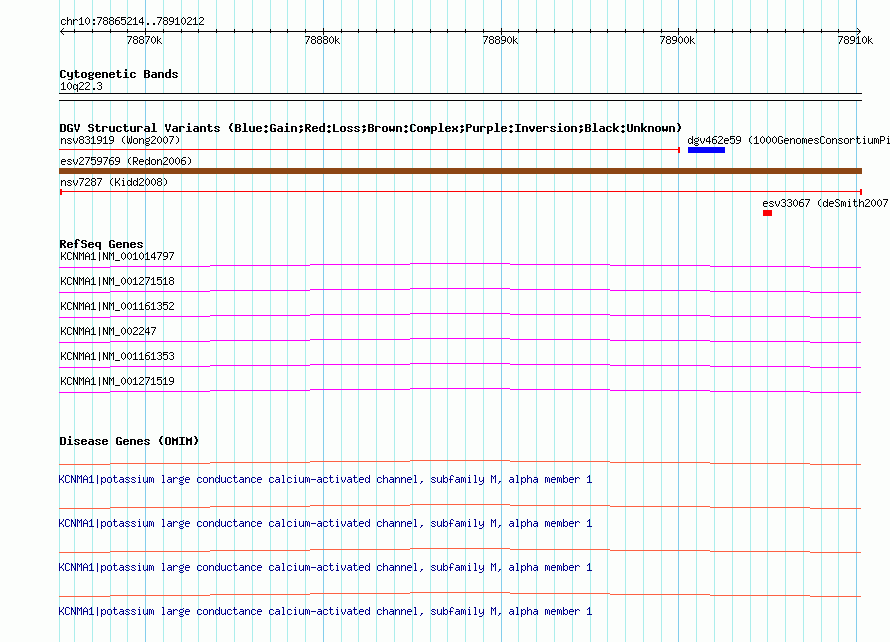
Task: Select the blue dgv462e59 gain bar
Action: click(x=706, y=150)
